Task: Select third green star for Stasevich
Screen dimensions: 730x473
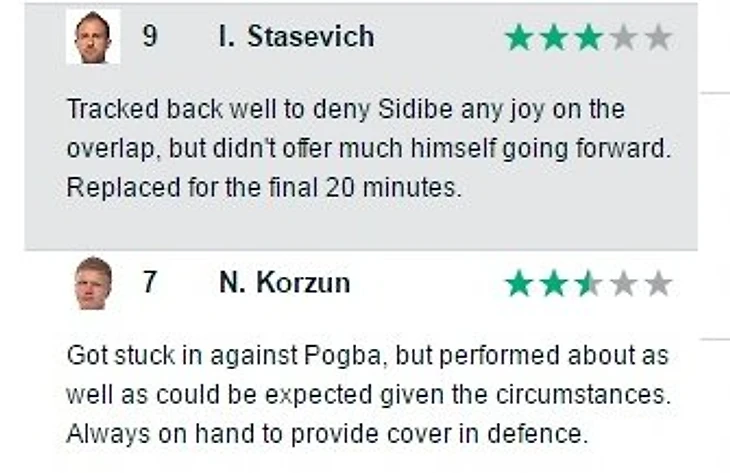Action: [589, 37]
